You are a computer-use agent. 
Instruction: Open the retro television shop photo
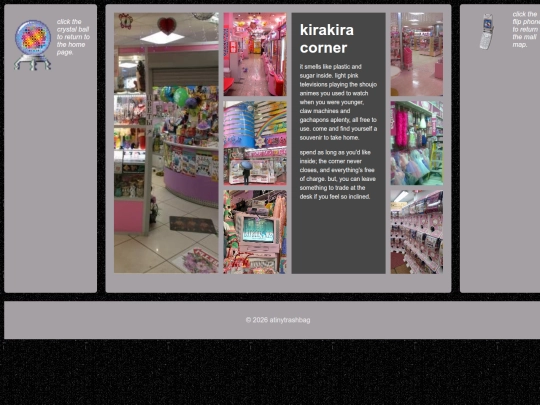coord(255,232)
